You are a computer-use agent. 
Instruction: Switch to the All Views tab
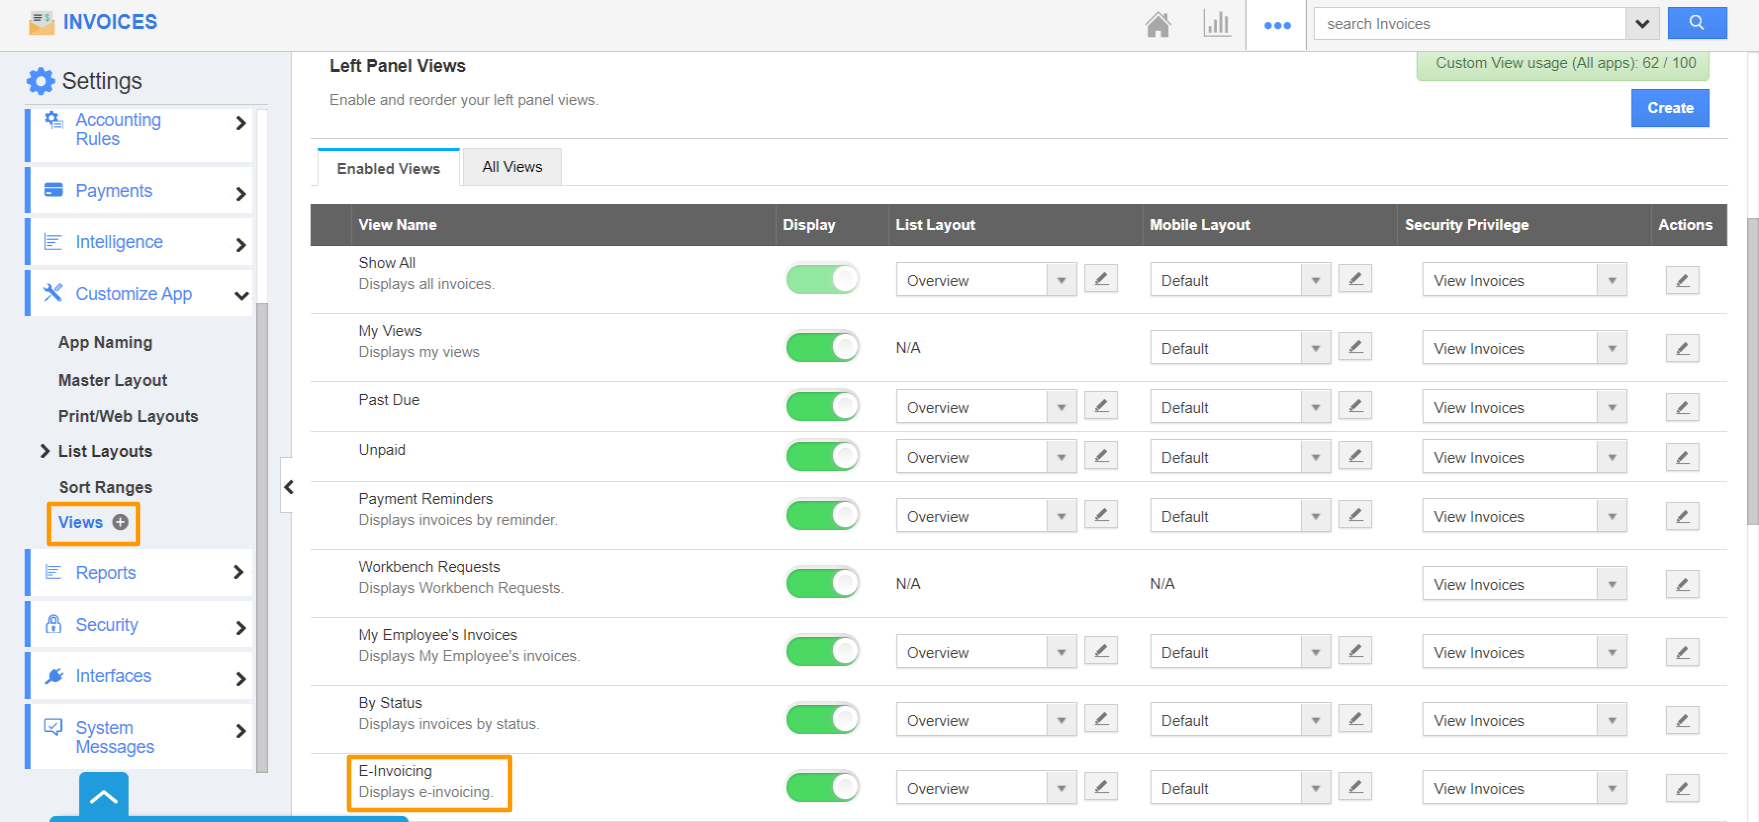tap(512, 167)
